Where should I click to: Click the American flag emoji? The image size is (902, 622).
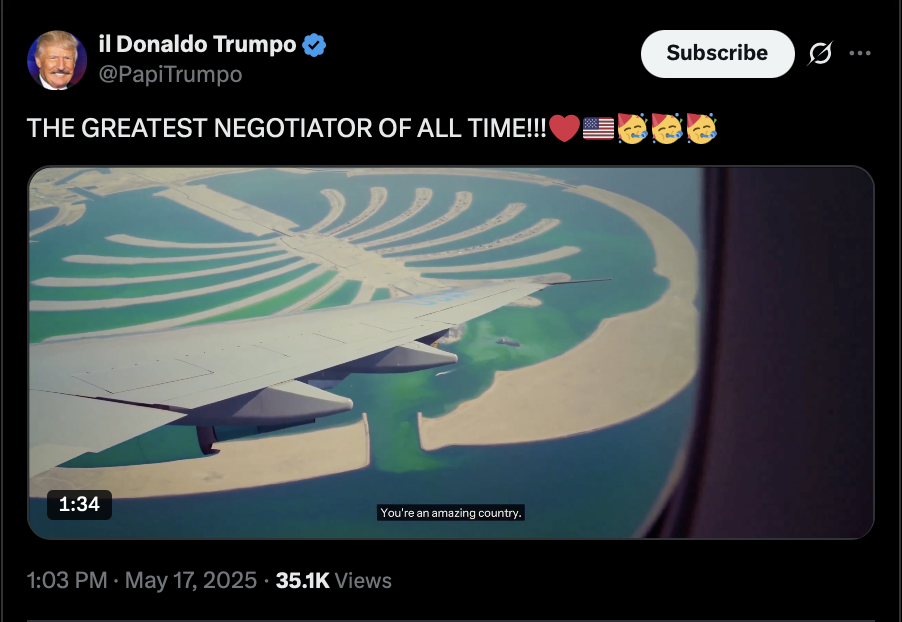pyautogui.click(x=598, y=128)
